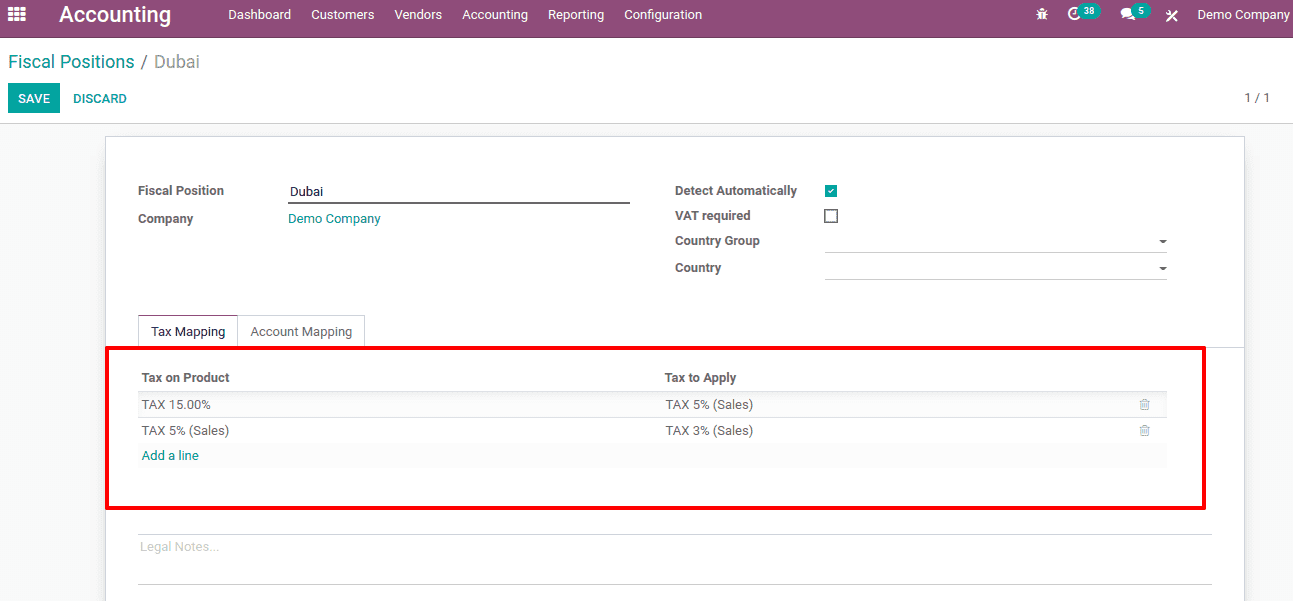Edit the Fiscal Position name field Dubai
The height and width of the screenshot is (601, 1293).
point(459,191)
